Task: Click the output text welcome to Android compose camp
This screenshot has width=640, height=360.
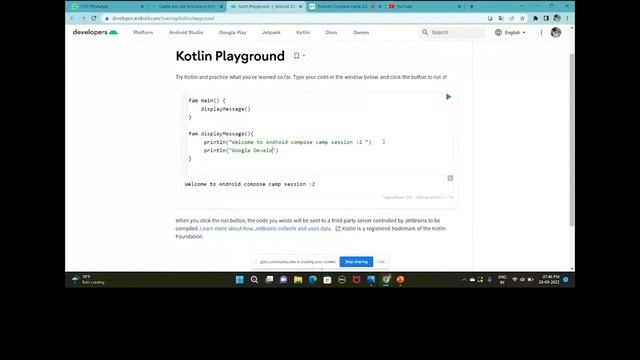Action: [250, 184]
